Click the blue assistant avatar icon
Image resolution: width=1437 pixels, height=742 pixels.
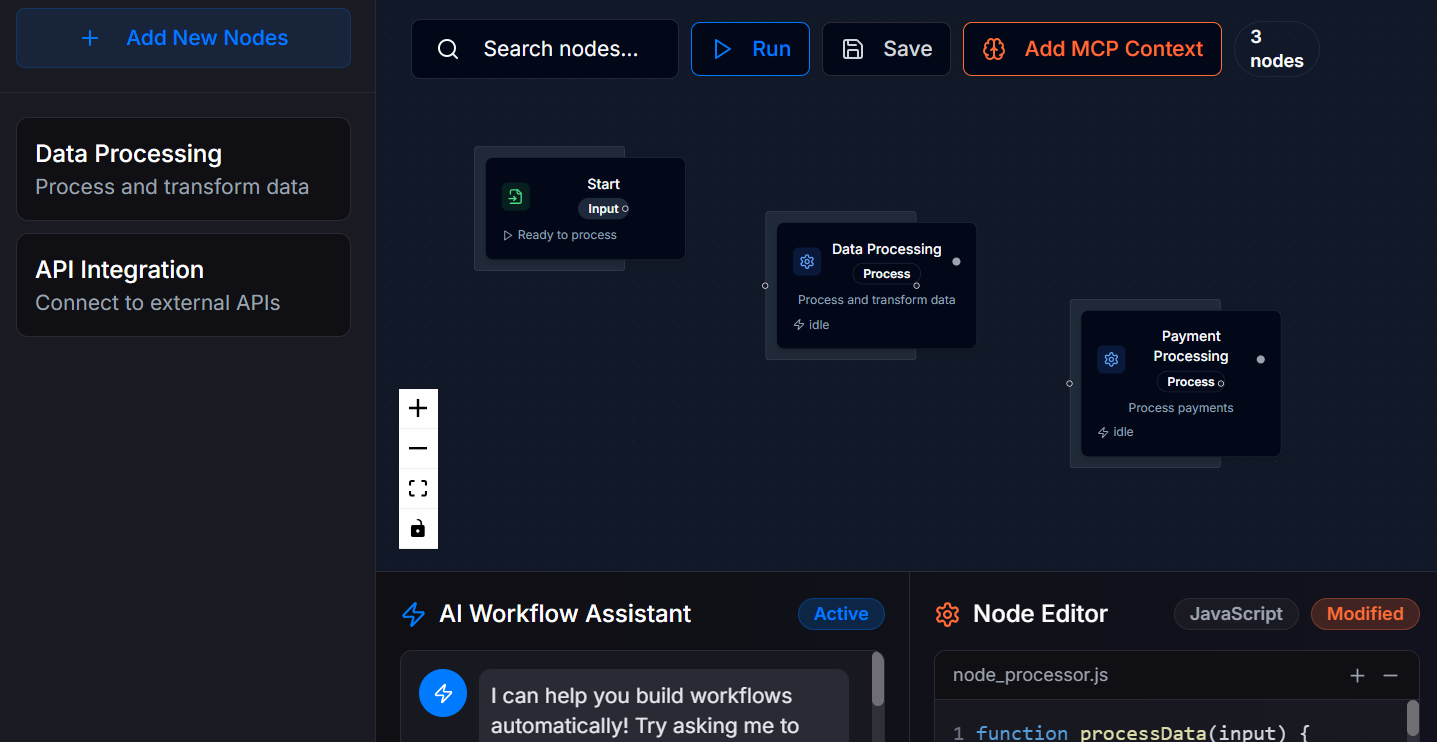pos(443,693)
